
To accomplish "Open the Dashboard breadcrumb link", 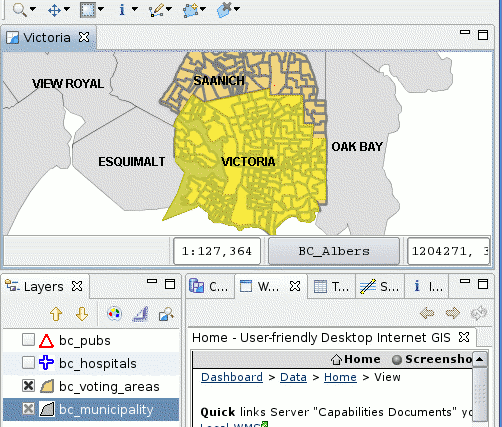I will 232,377.
